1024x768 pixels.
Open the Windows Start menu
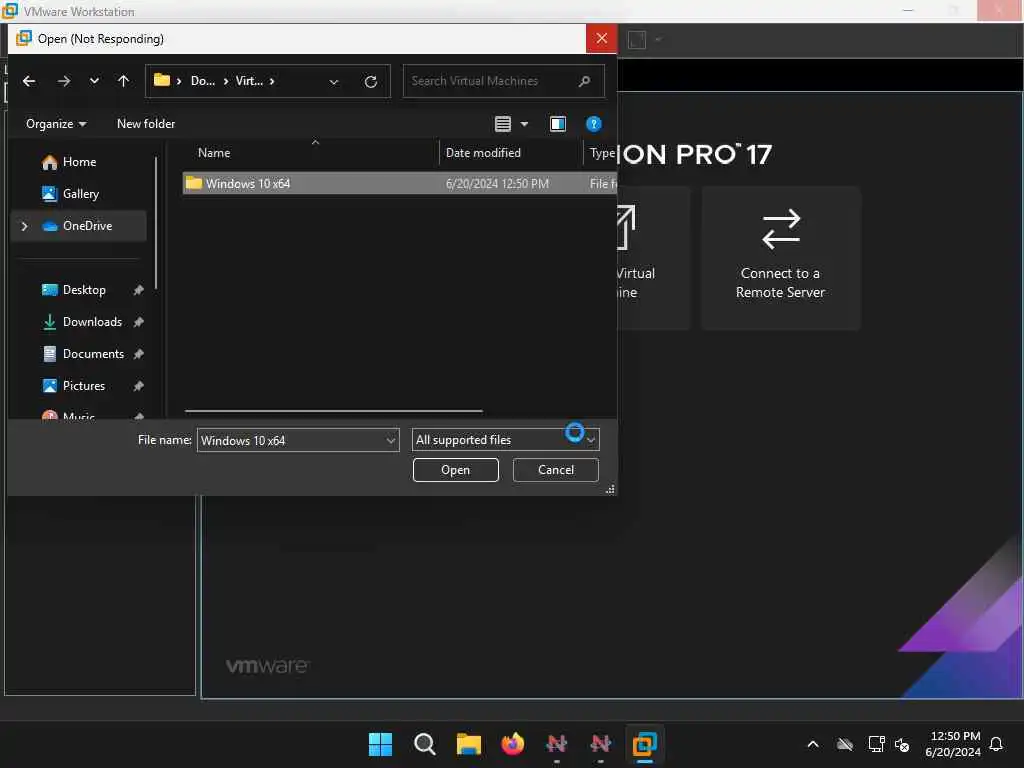(x=380, y=744)
